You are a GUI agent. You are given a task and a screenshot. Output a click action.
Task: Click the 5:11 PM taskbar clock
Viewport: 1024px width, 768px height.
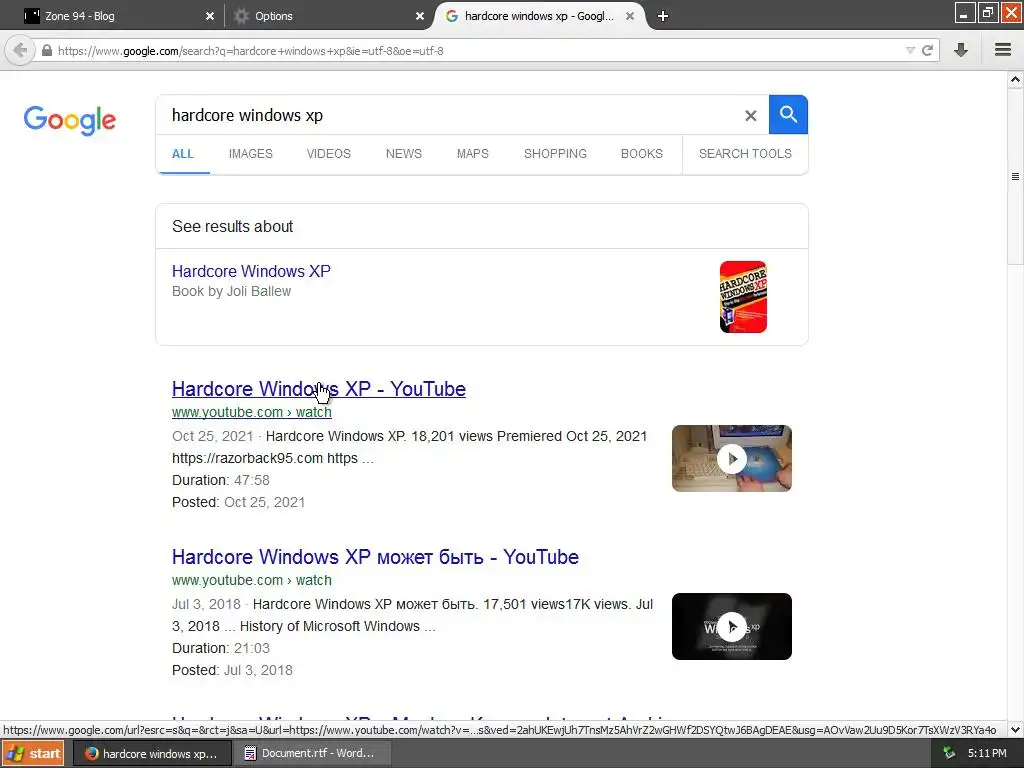coord(987,754)
